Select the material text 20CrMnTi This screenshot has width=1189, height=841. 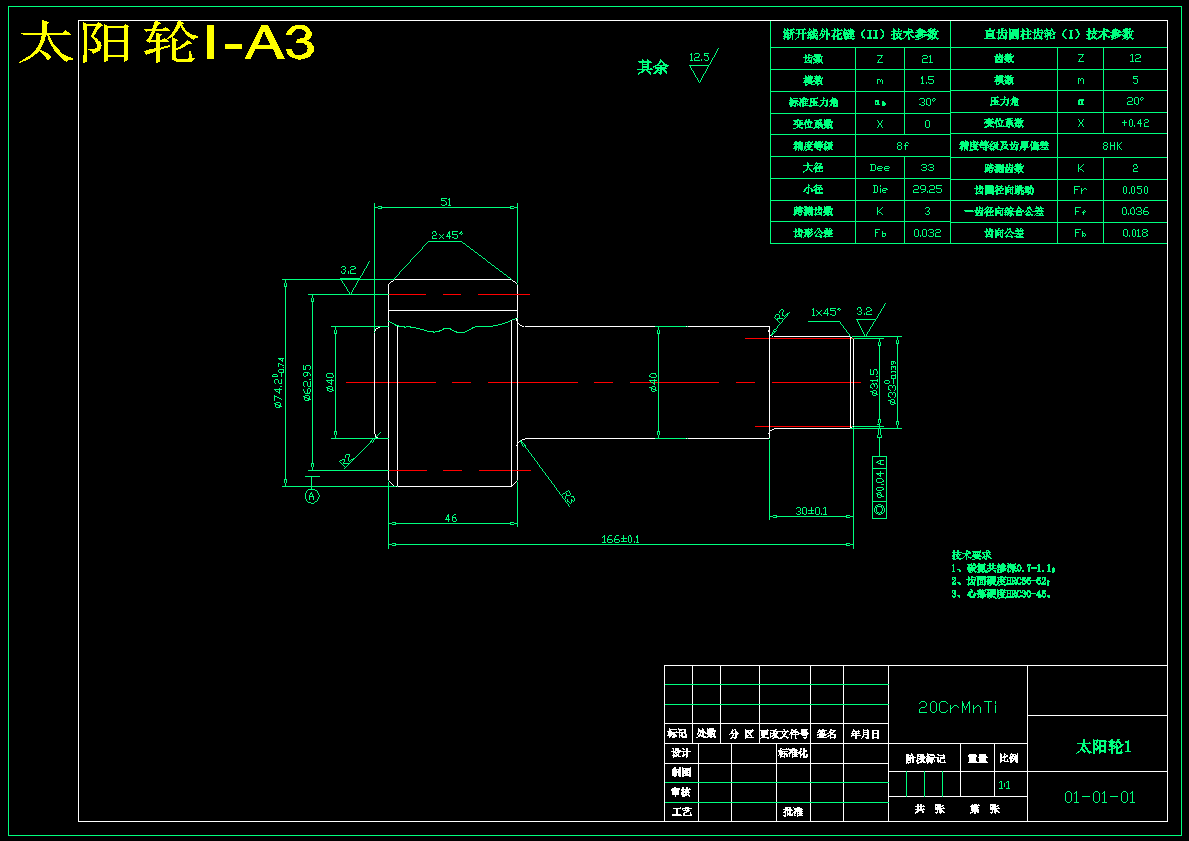point(958,707)
